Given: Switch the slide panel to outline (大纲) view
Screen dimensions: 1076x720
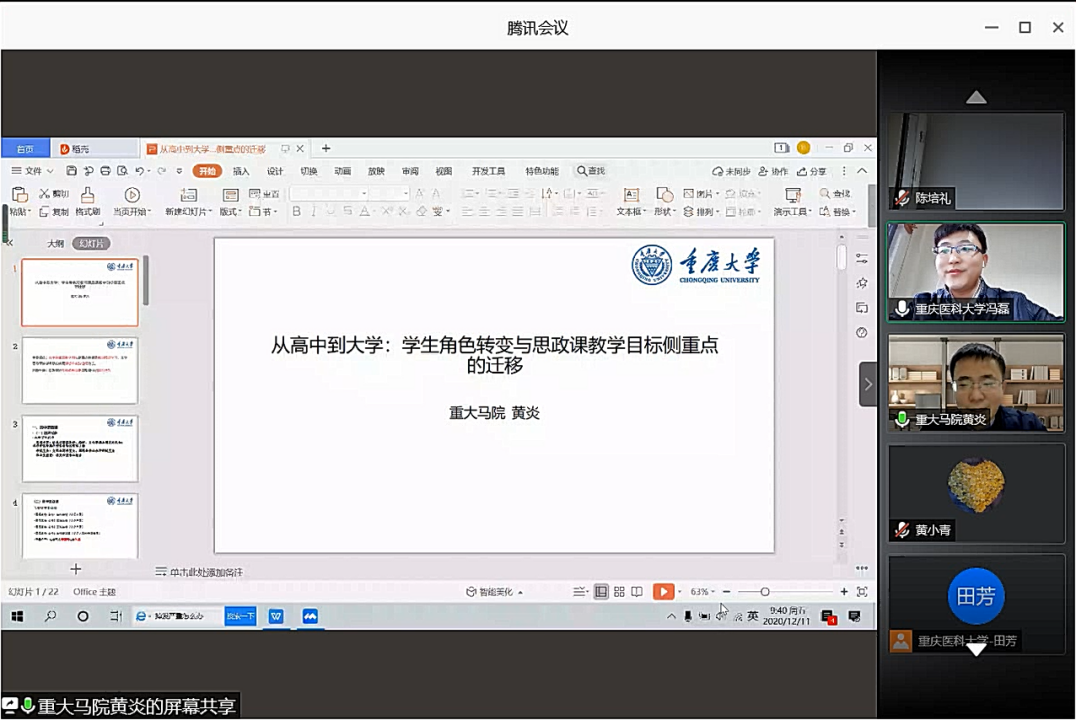Looking at the screenshot, I should [56, 243].
